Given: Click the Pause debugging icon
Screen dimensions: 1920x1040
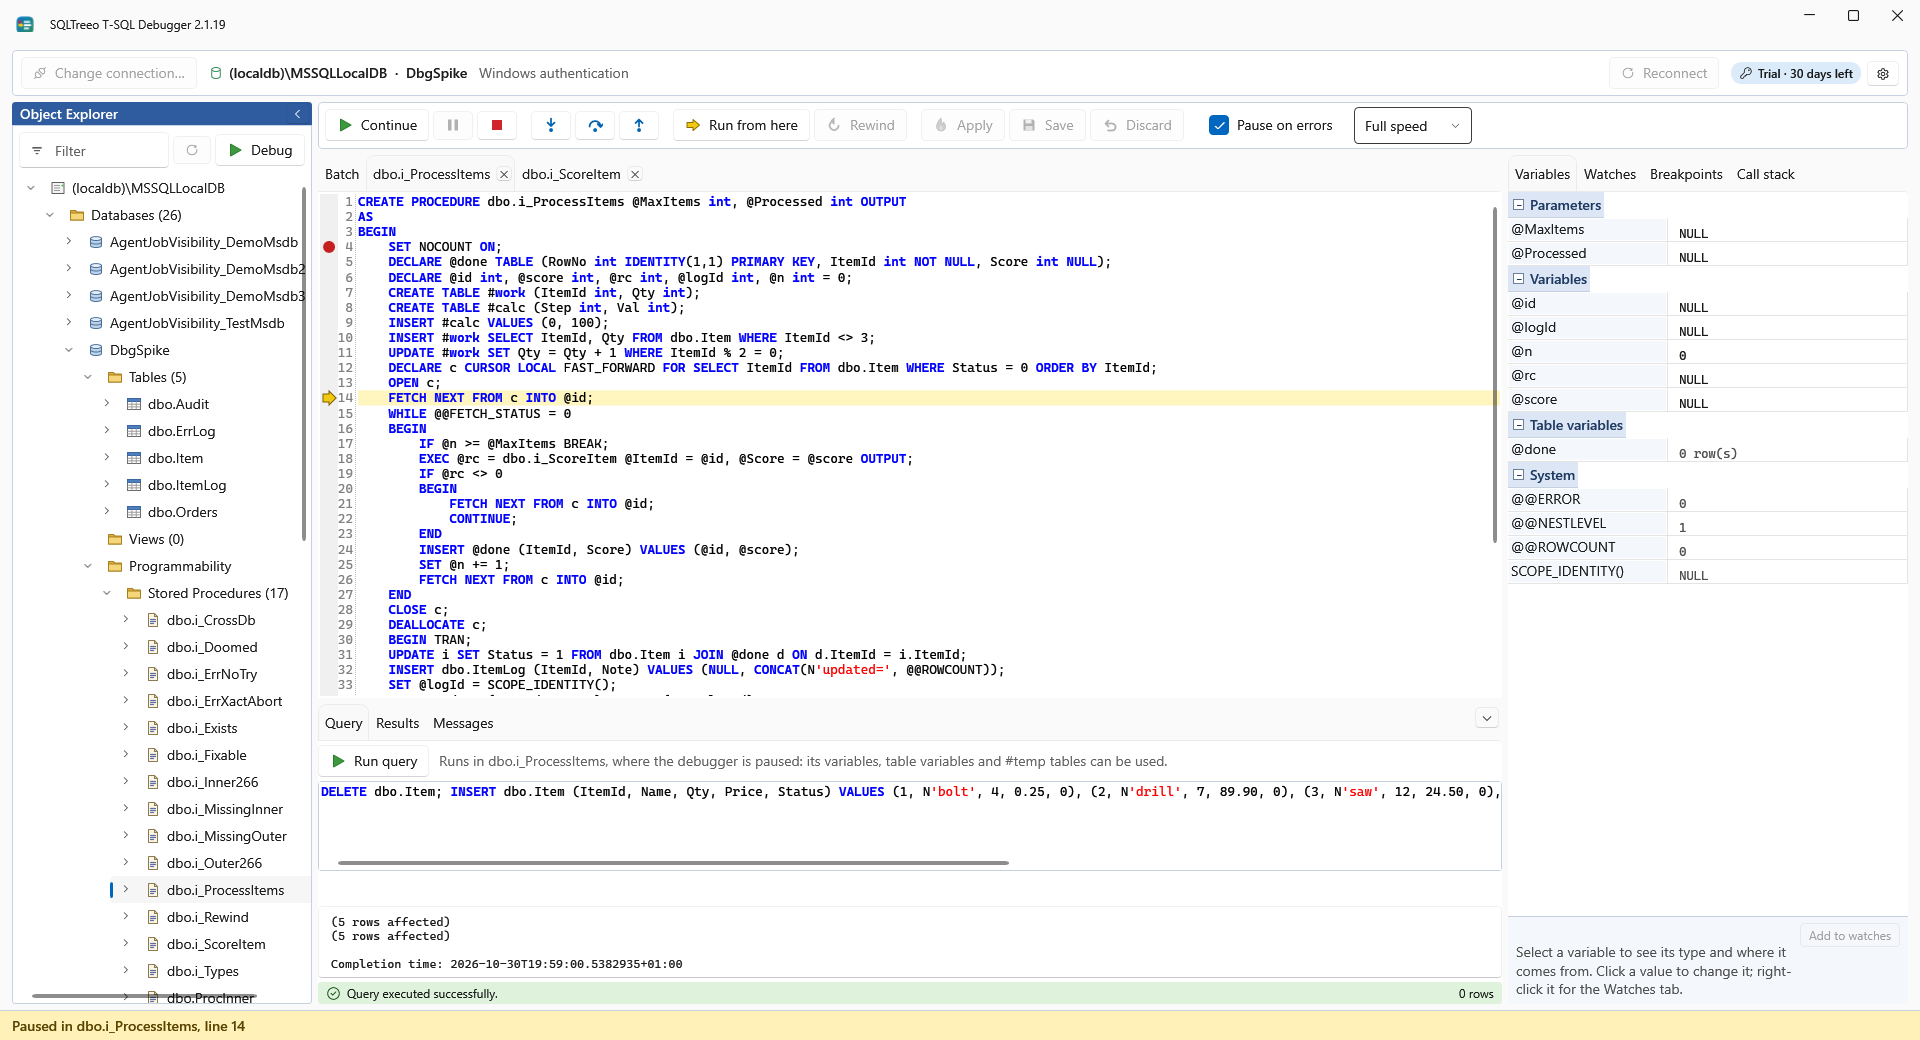Looking at the screenshot, I should 453,125.
